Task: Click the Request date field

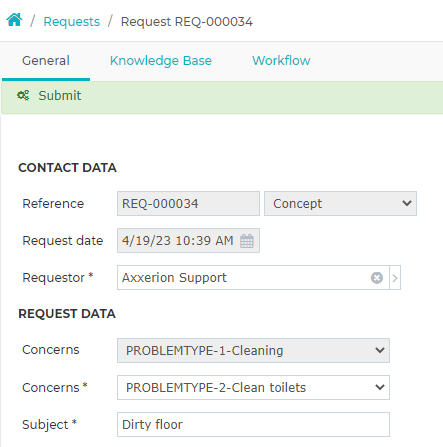Action: point(188,241)
